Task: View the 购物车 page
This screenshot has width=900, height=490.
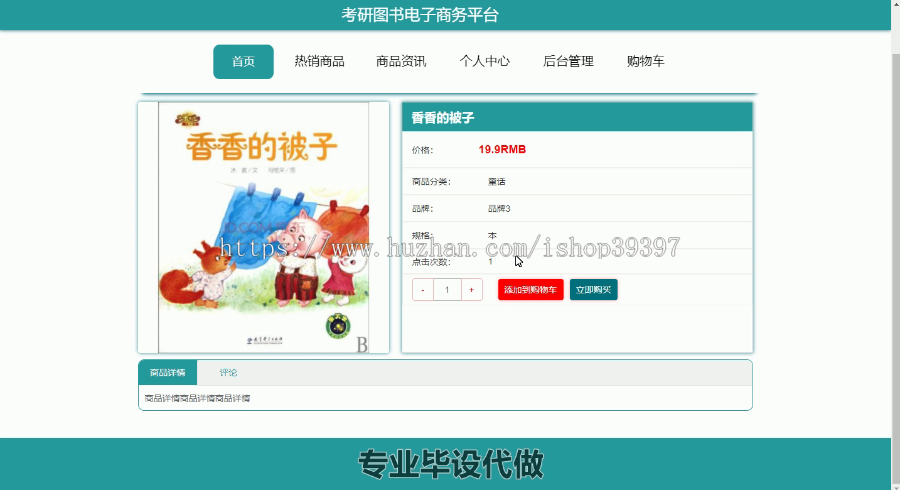Action: point(645,61)
